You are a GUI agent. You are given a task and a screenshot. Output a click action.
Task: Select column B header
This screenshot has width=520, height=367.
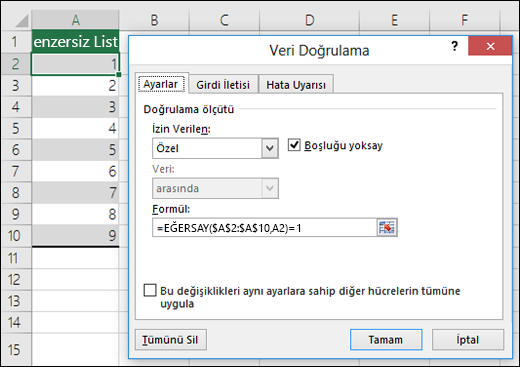[x=154, y=20]
